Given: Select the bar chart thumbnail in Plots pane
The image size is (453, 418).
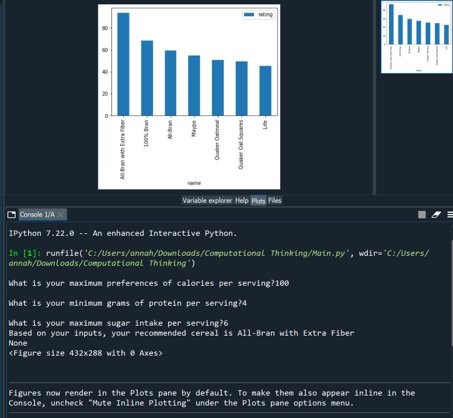Looking at the screenshot, I should (x=417, y=37).
